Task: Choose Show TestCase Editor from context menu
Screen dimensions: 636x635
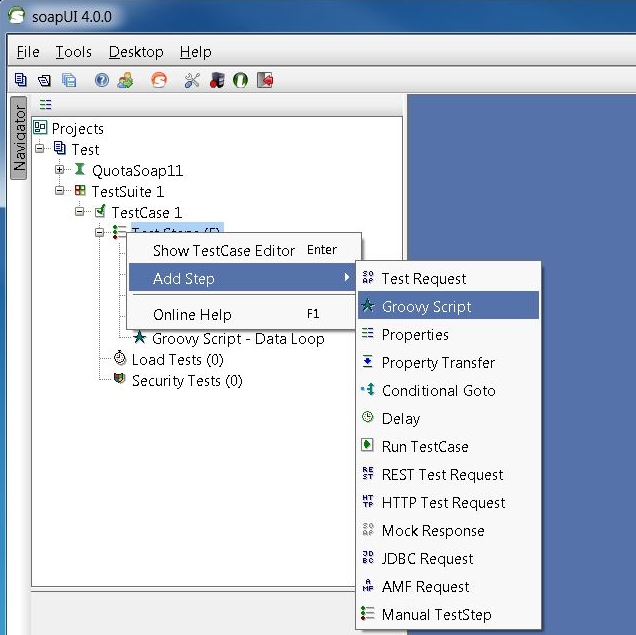Action: click(244, 250)
